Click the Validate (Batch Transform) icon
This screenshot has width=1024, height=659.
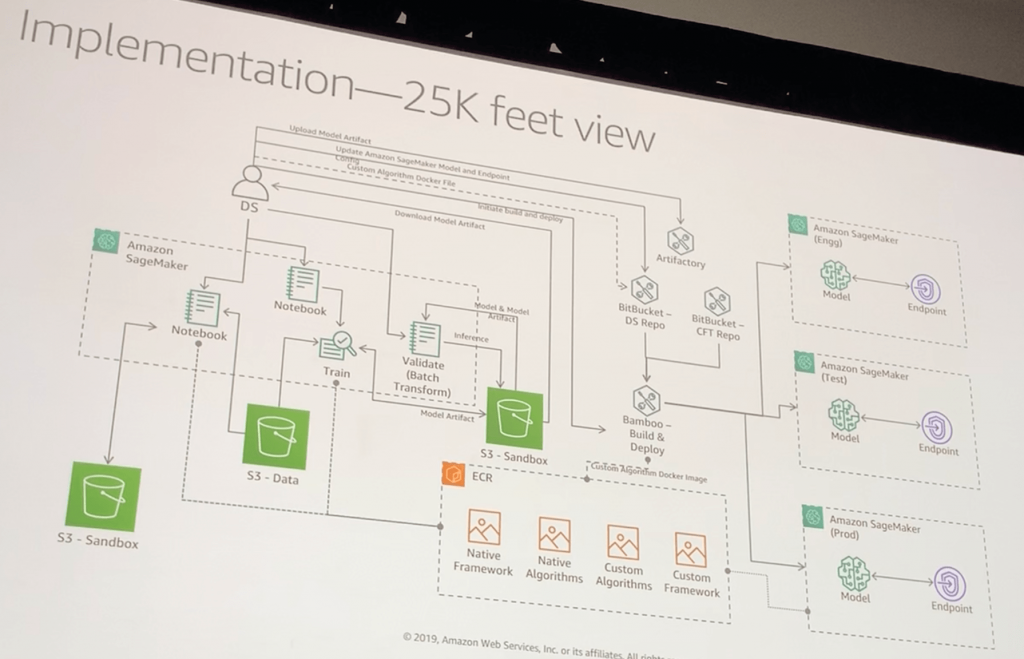424,339
